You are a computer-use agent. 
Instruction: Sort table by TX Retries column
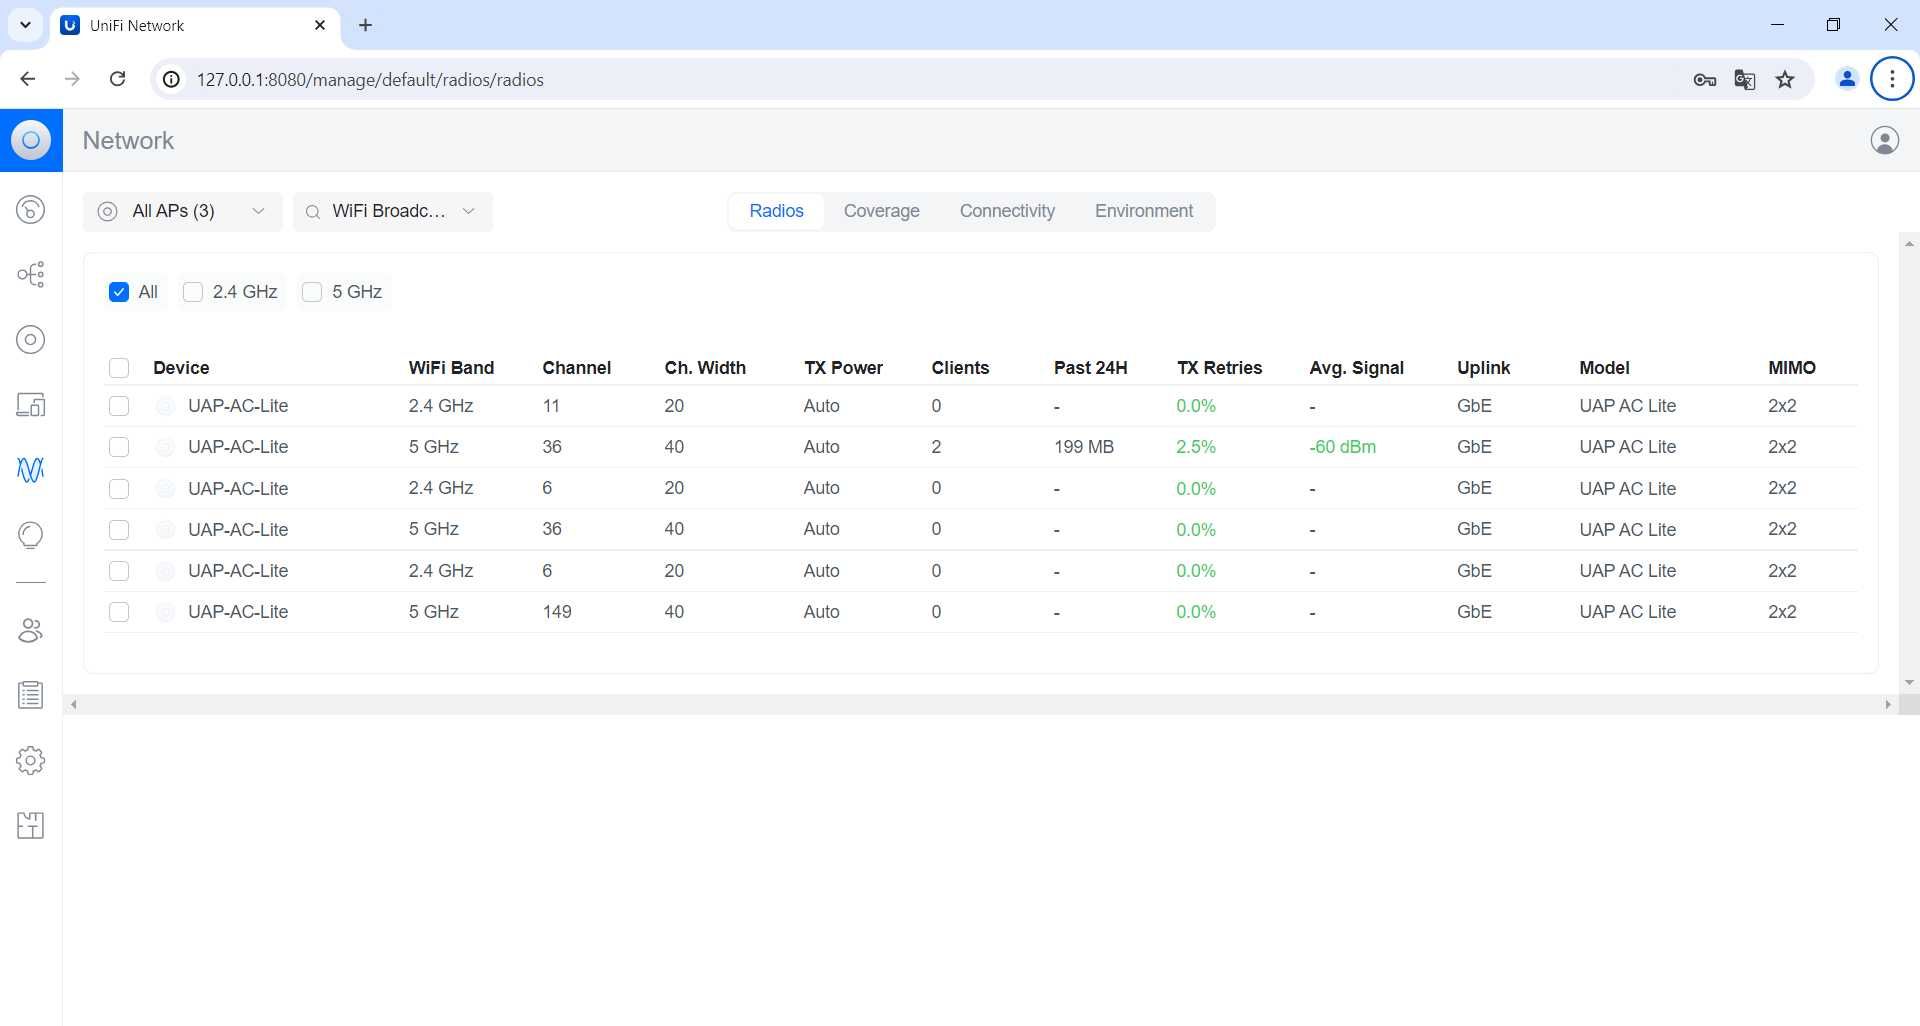(1219, 368)
